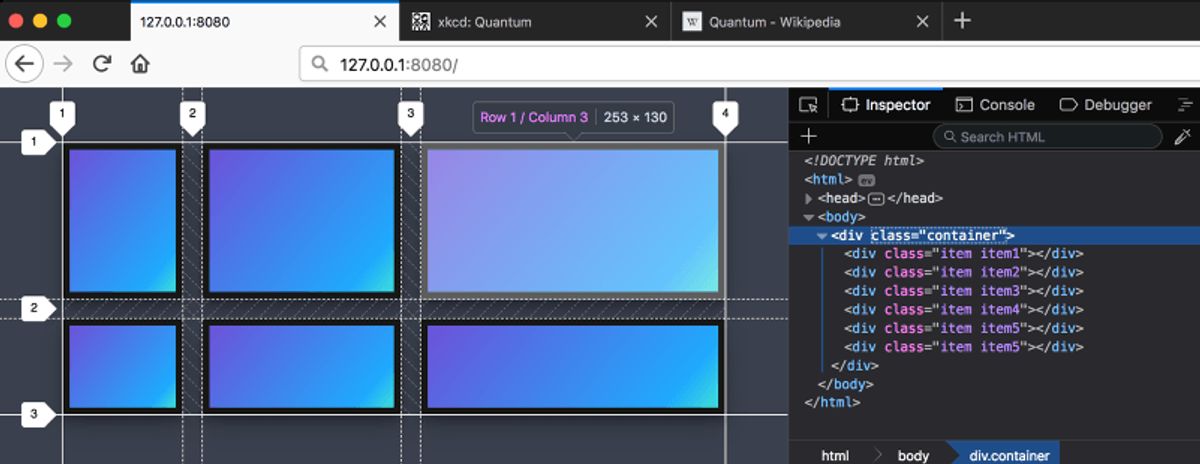Close the 127.0.0.1:8080 tab
This screenshot has width=1200, height=464.
coord(380,21)
